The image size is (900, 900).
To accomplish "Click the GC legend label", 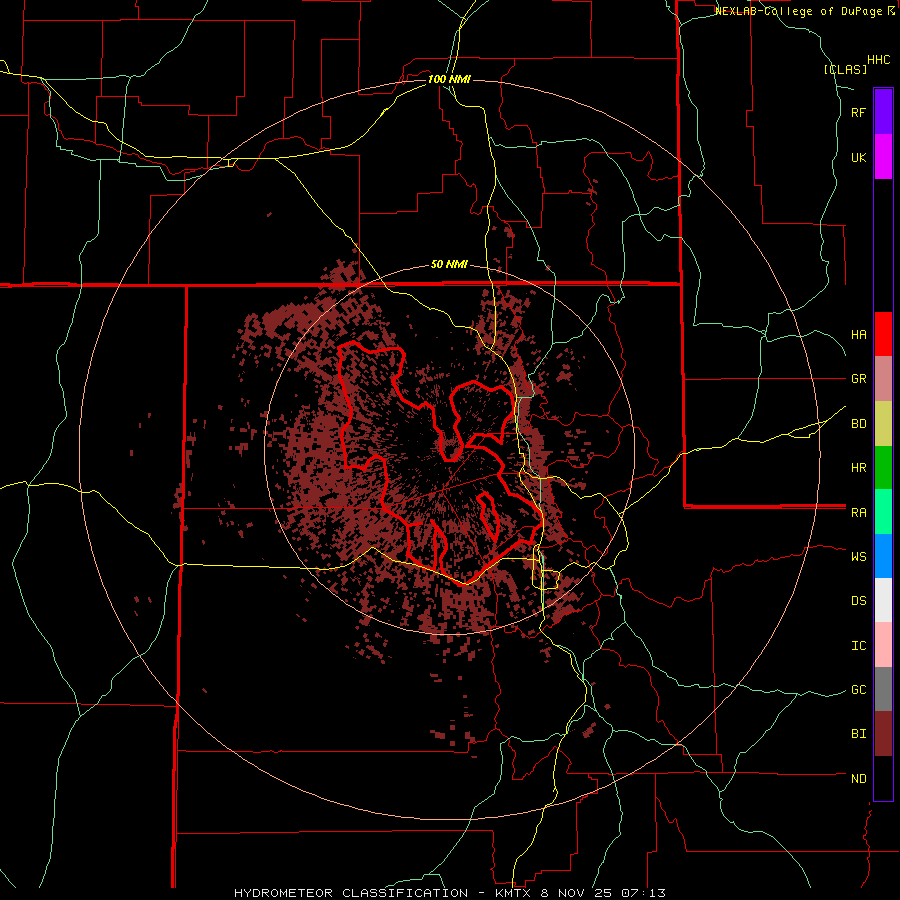I will pos(858,689).
